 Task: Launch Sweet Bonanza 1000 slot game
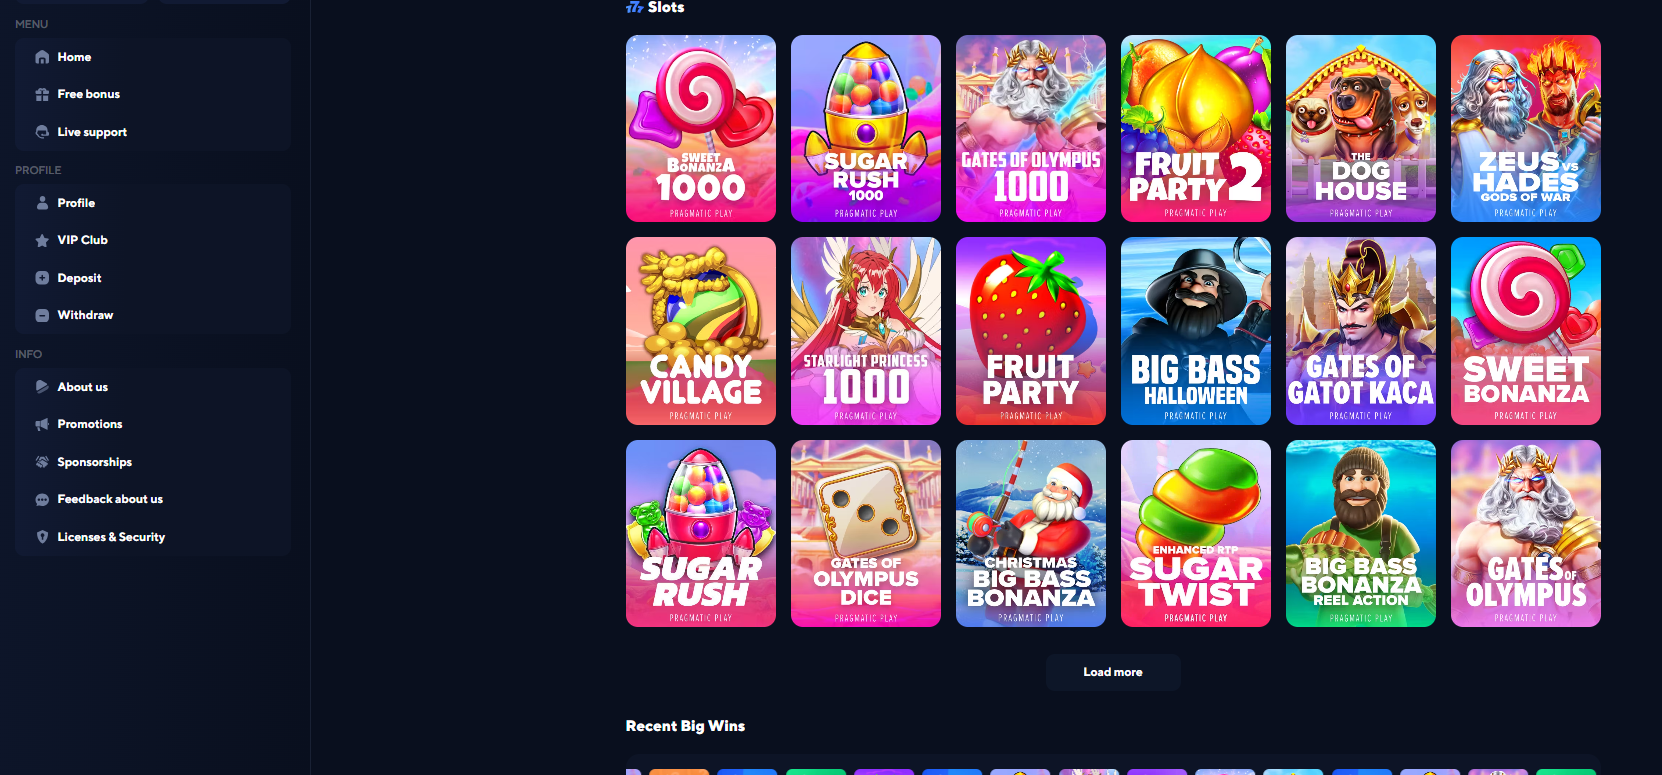click(701, 129)
